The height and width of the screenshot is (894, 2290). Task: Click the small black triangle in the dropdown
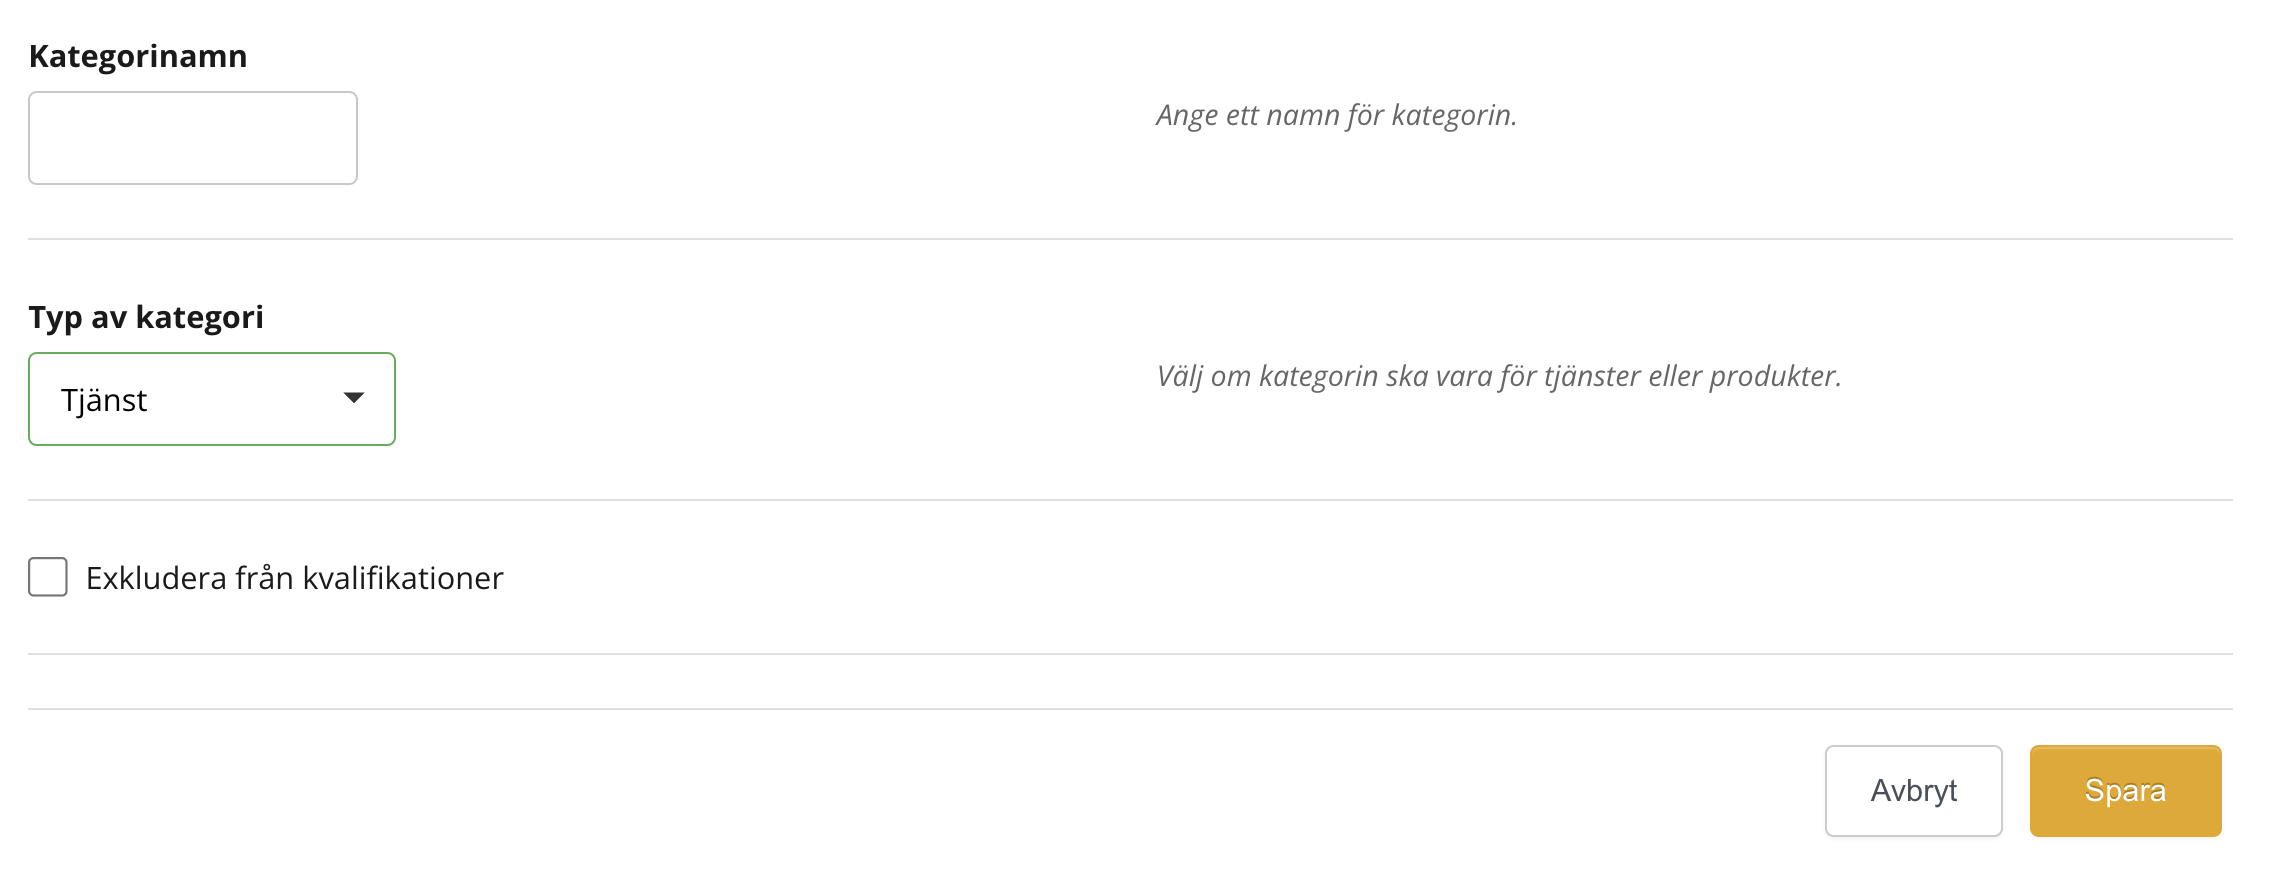point(353,398)
